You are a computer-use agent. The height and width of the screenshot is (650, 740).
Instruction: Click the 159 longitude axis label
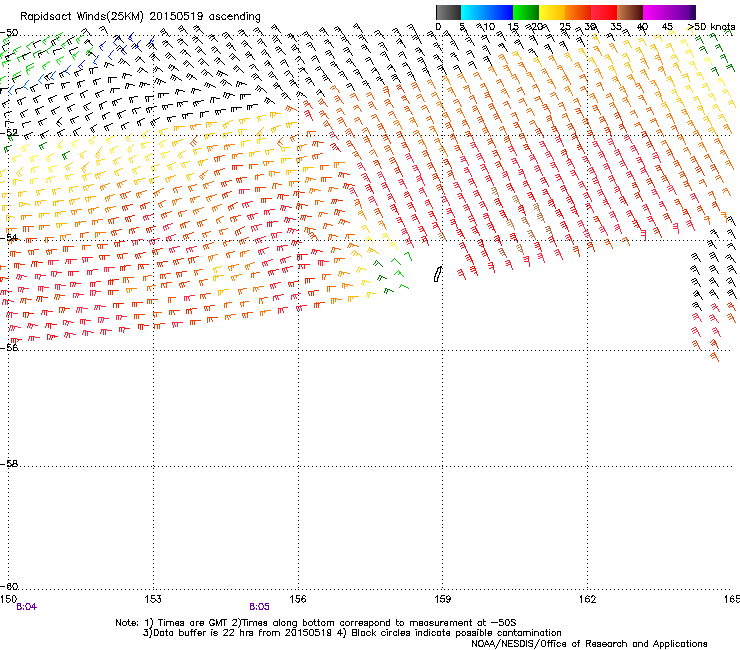(x=443, y=599)
